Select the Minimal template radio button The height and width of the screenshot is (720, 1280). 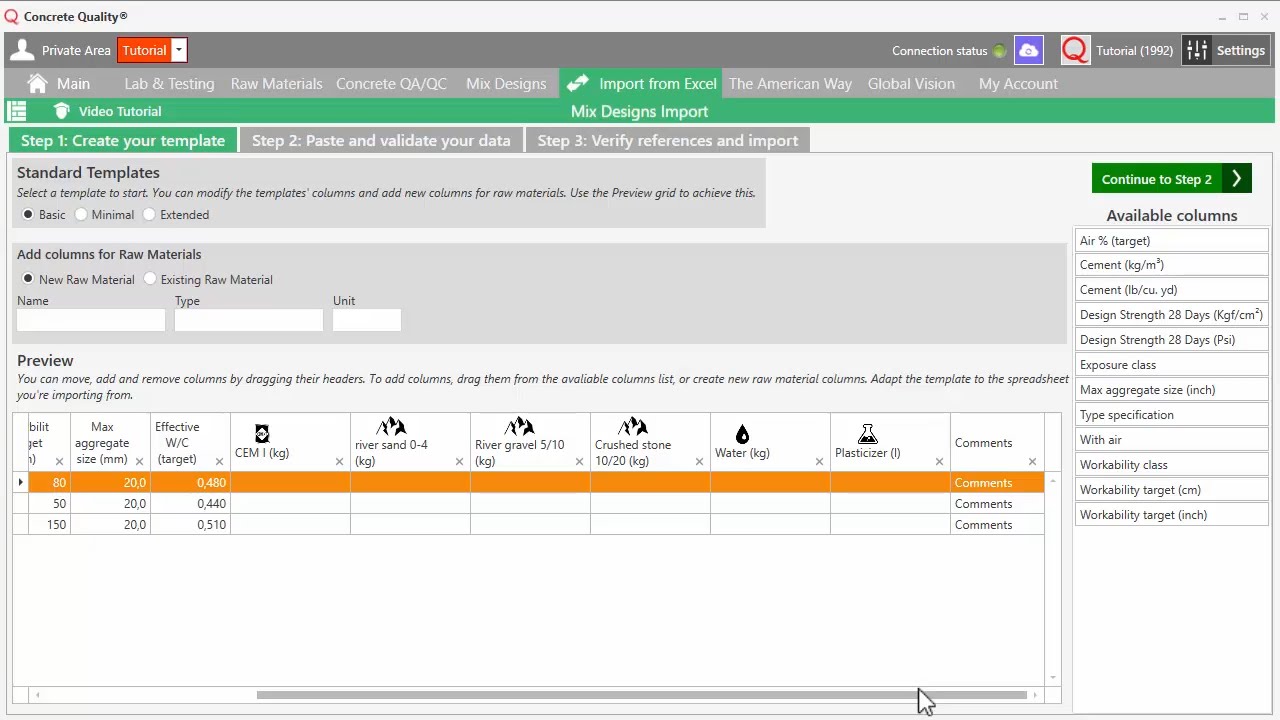click(x=81, y=214)
